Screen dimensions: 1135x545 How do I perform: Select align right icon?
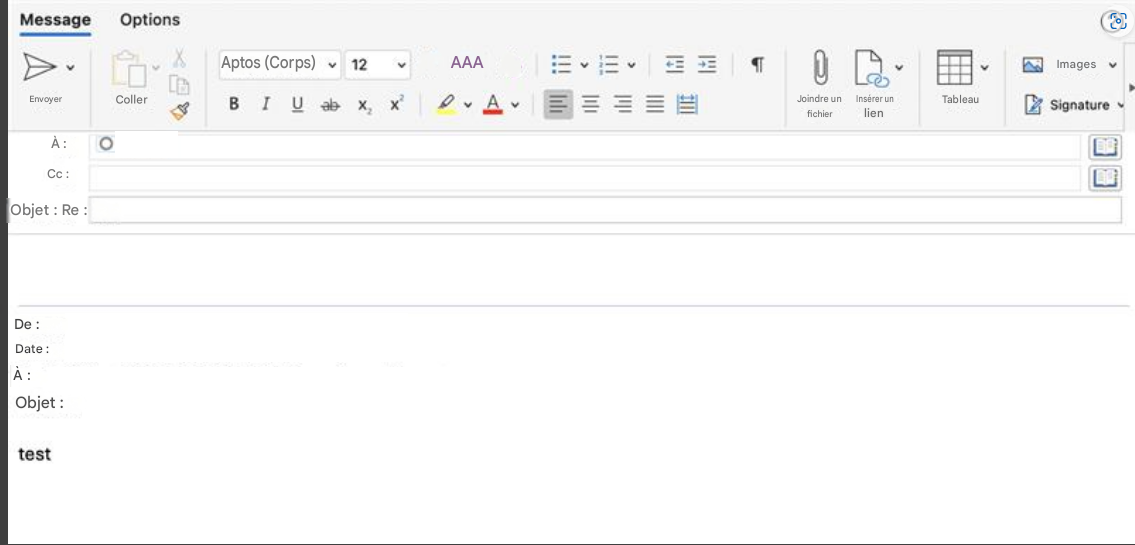coord(623,106)
